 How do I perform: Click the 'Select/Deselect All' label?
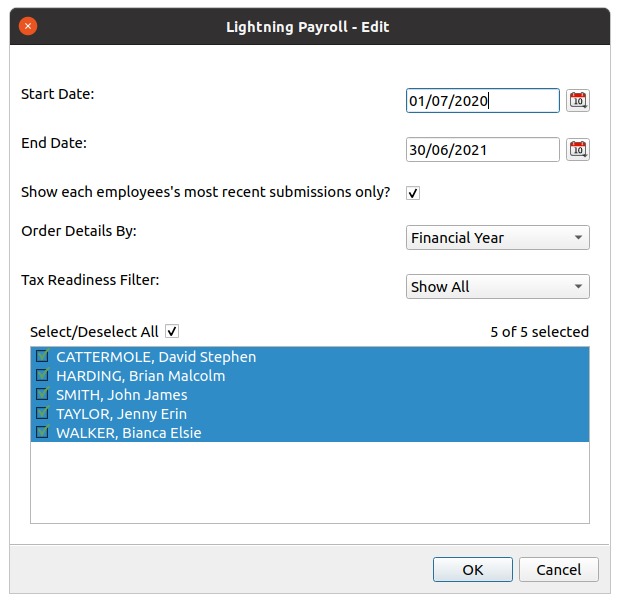[94, 332]
